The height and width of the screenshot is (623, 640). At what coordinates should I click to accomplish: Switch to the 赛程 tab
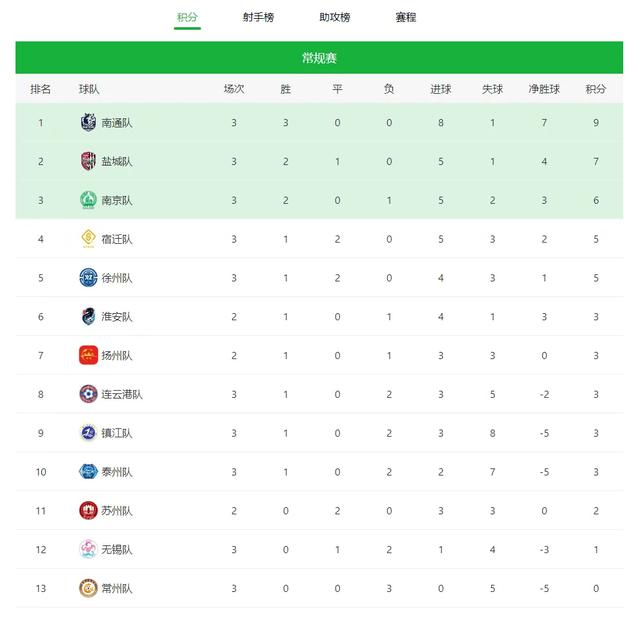[406, 18]
